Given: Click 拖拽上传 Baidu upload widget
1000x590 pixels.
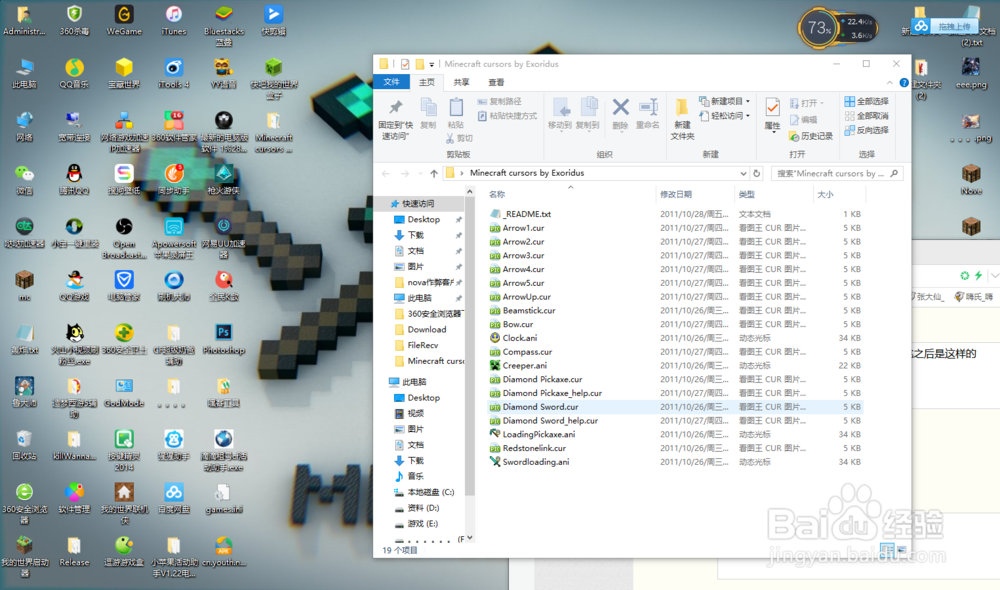Looking at the screenshot, I should coord(945,26).
